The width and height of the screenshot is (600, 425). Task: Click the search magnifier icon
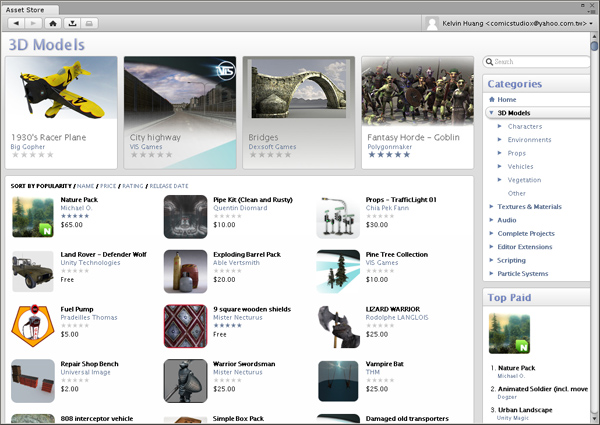click(x=489, y=62)
